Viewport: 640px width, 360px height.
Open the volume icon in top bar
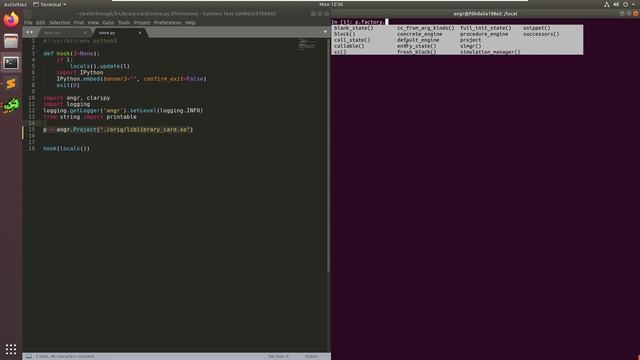click(x=616, y=4)
